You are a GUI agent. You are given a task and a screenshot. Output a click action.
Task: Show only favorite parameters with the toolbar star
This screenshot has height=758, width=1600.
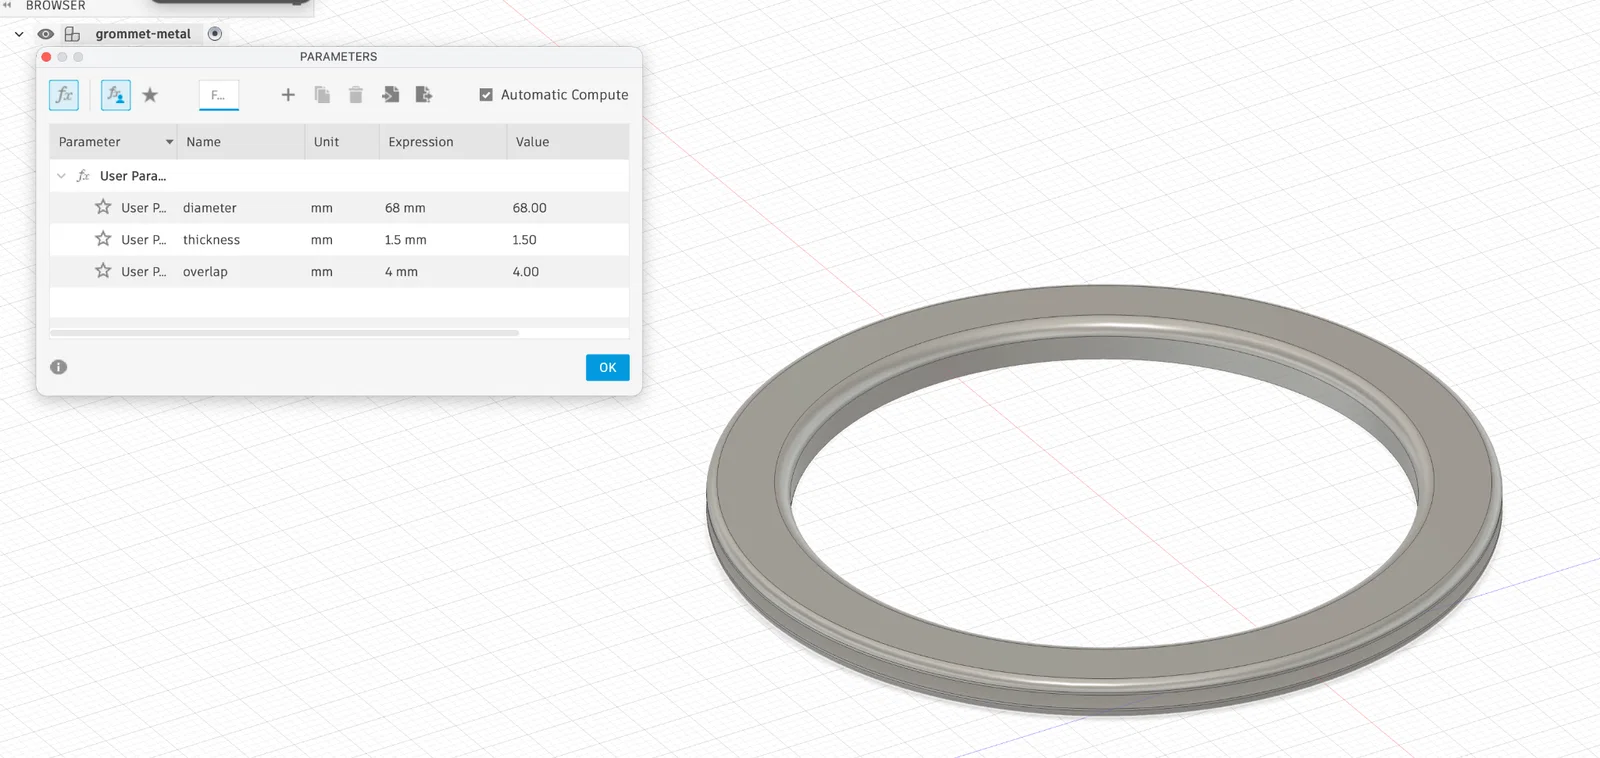[150, 95]
